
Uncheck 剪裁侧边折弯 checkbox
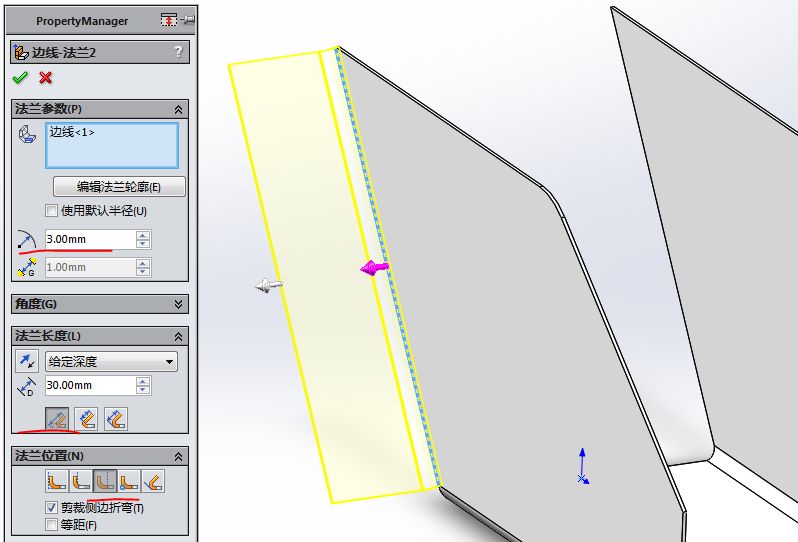51,507
